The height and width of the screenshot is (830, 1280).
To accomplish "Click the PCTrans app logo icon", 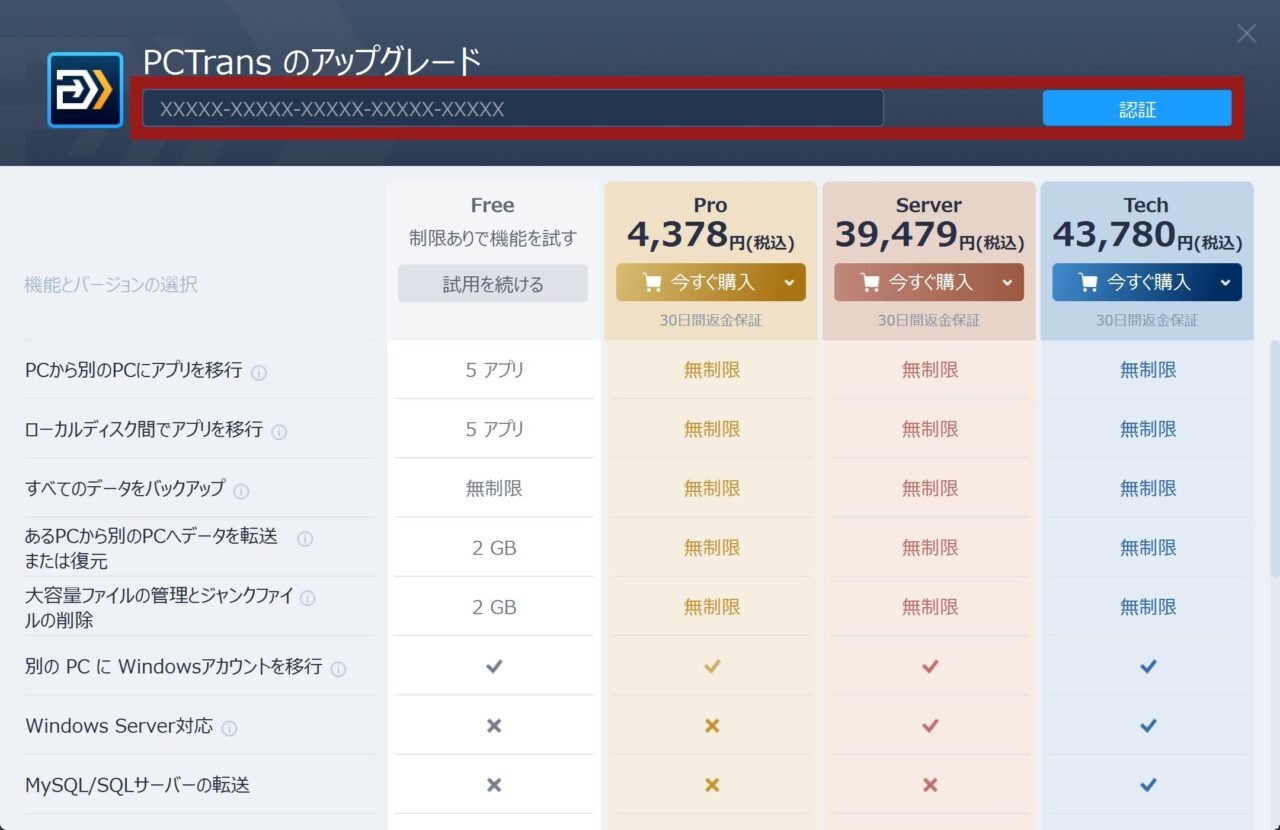I will coord(85,90).
